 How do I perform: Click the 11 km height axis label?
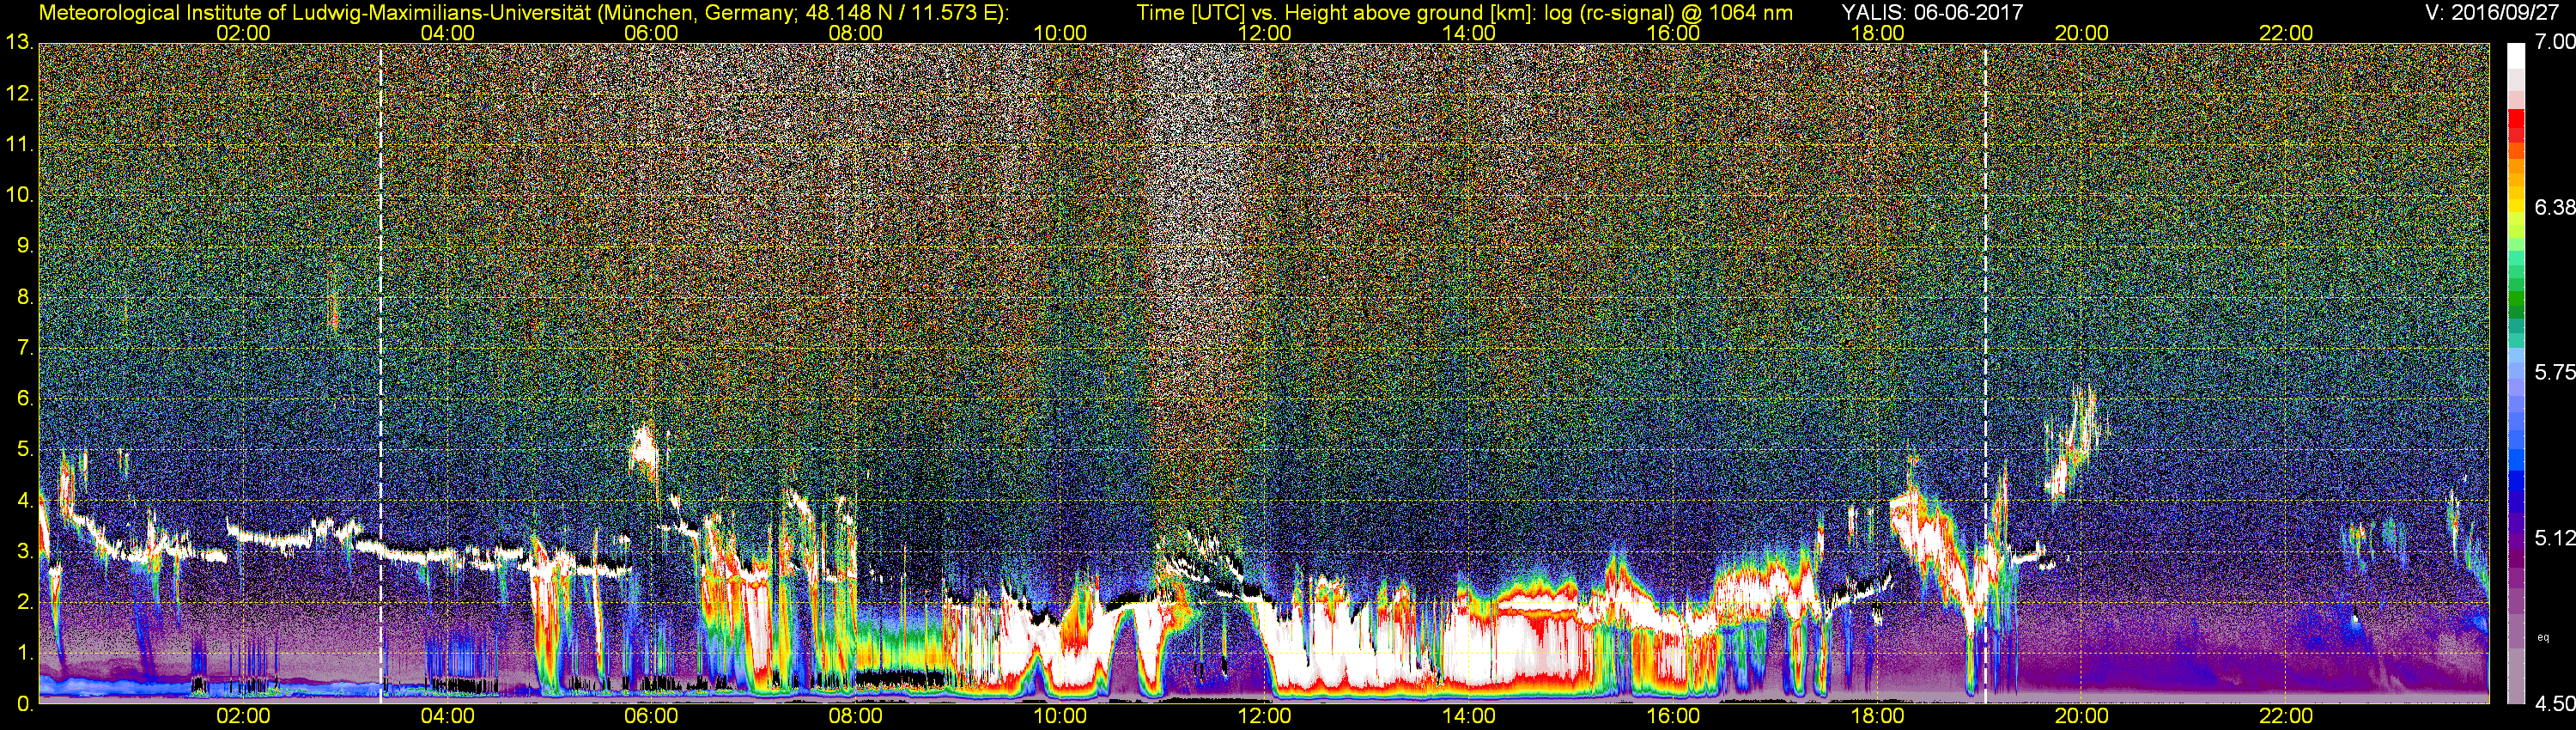point(19,145)
